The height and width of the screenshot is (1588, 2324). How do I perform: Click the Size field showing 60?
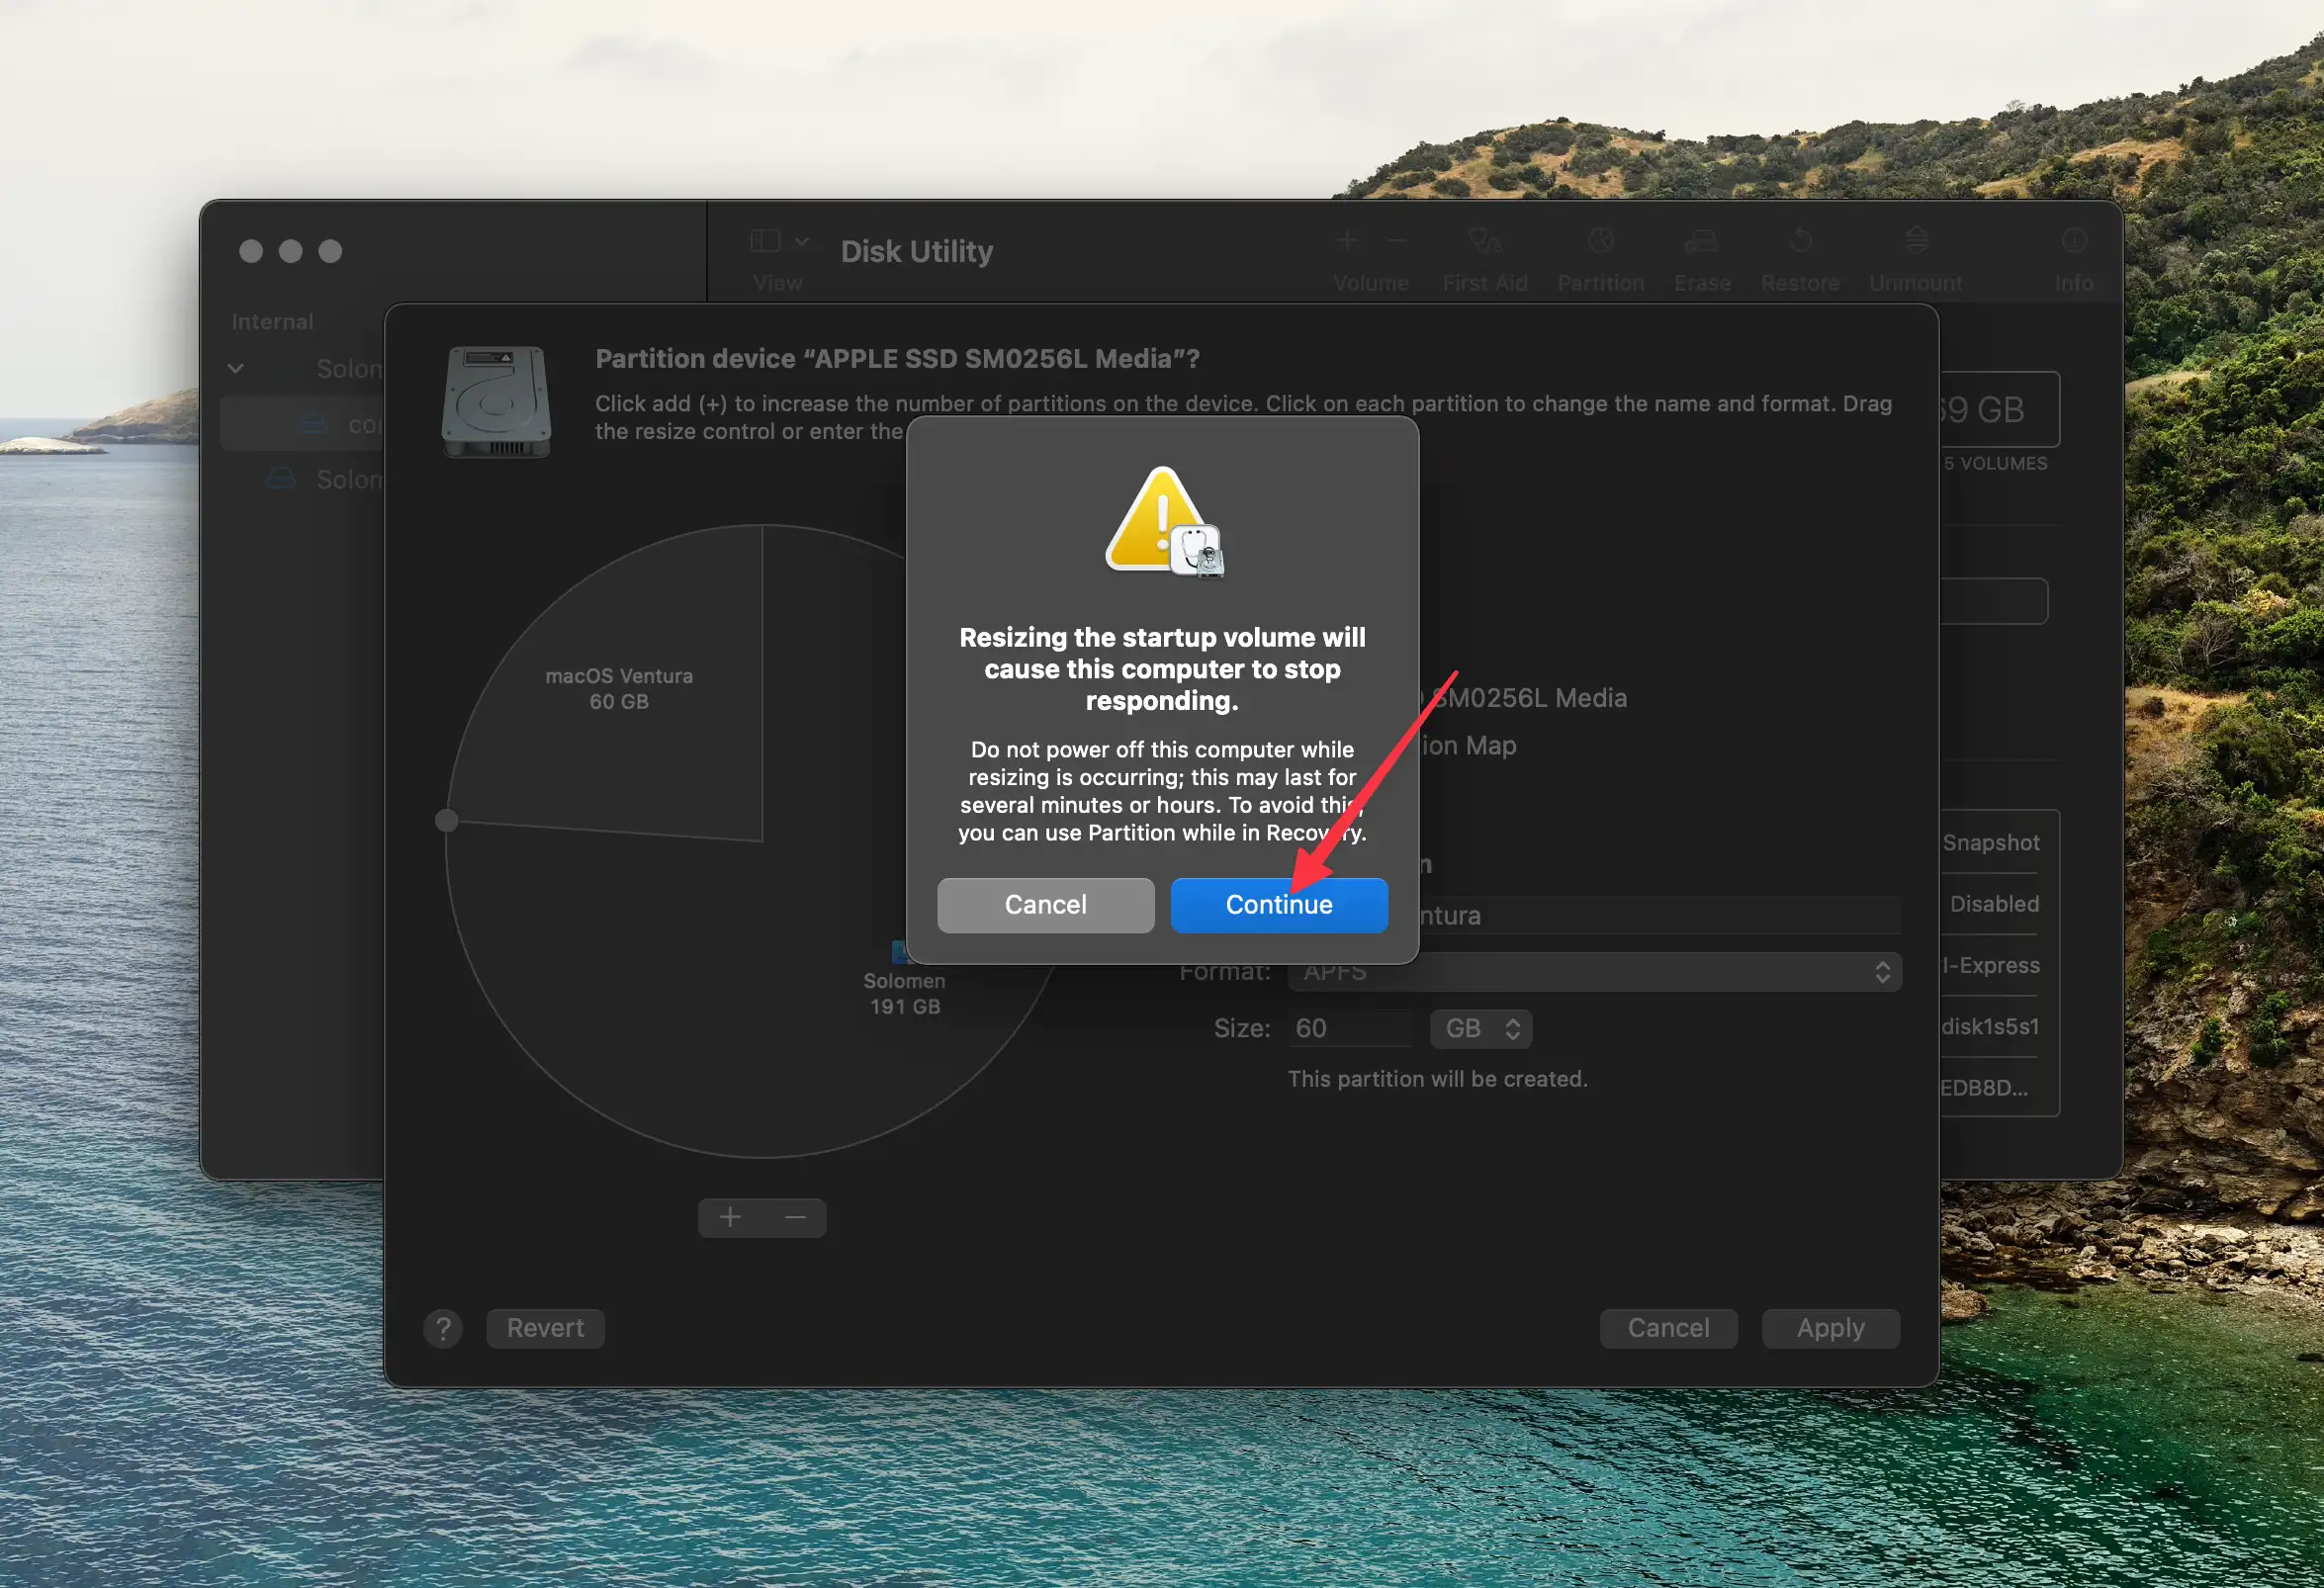point(1349,1028)
